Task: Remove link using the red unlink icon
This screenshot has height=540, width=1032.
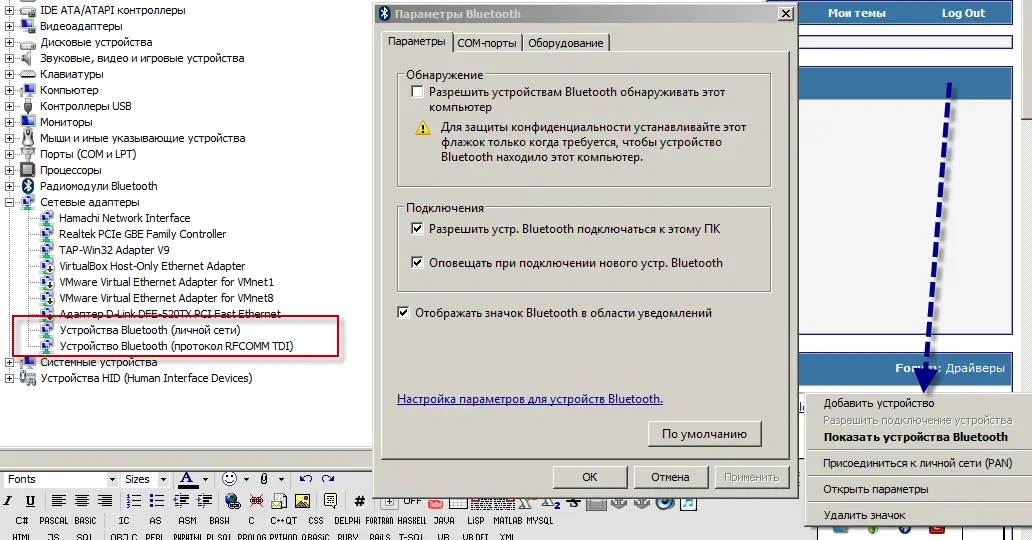Action: (256, 501)
